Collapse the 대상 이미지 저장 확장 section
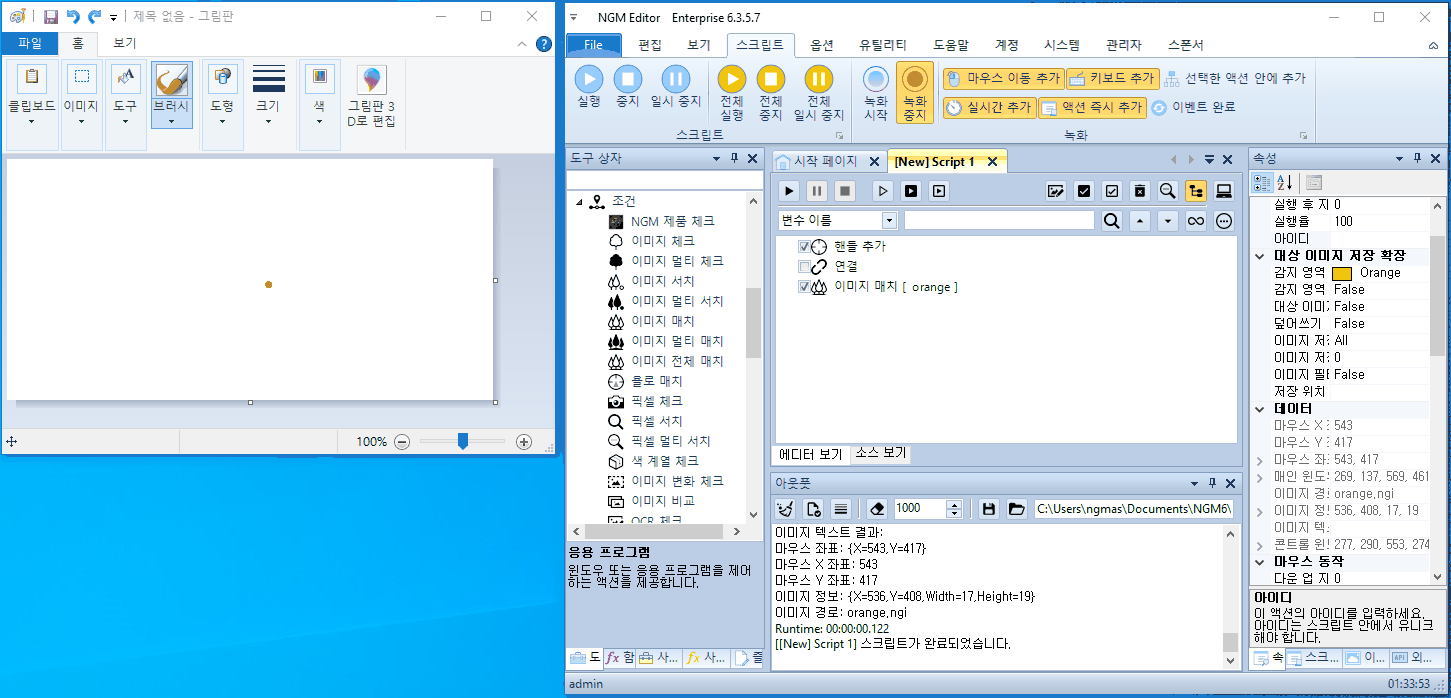 tap(1260, 256)
